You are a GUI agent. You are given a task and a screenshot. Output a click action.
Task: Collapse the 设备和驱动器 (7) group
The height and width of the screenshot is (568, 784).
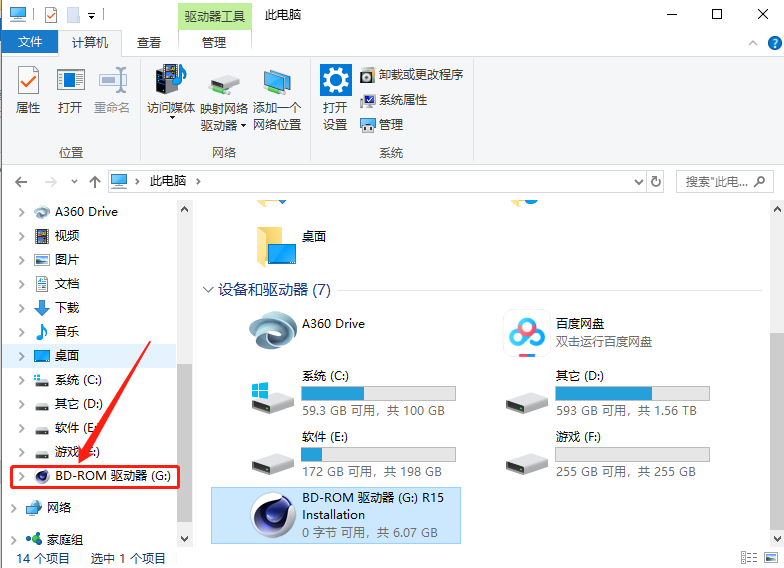pos(208,290)
